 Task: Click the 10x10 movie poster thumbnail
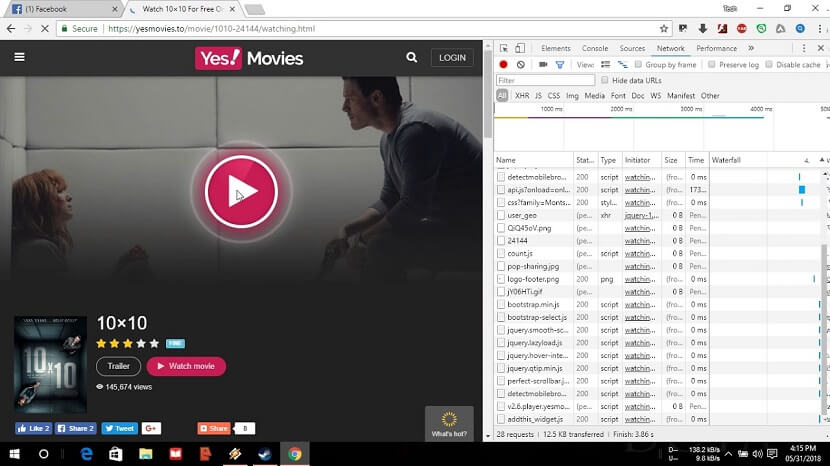(x=50, y=365)
